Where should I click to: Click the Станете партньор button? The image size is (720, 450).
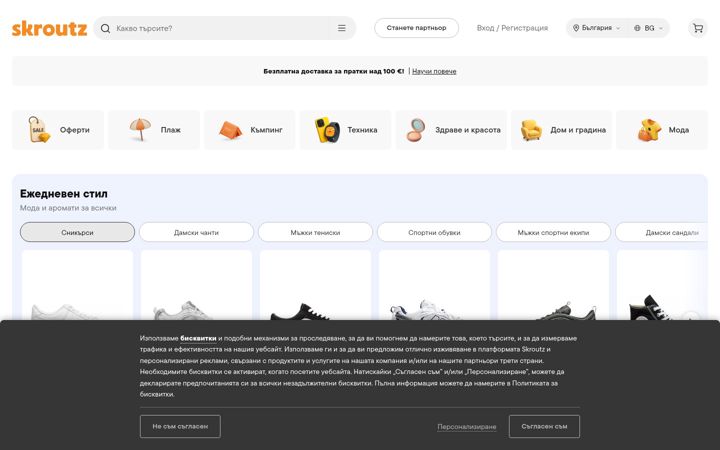tap(416, 28)
